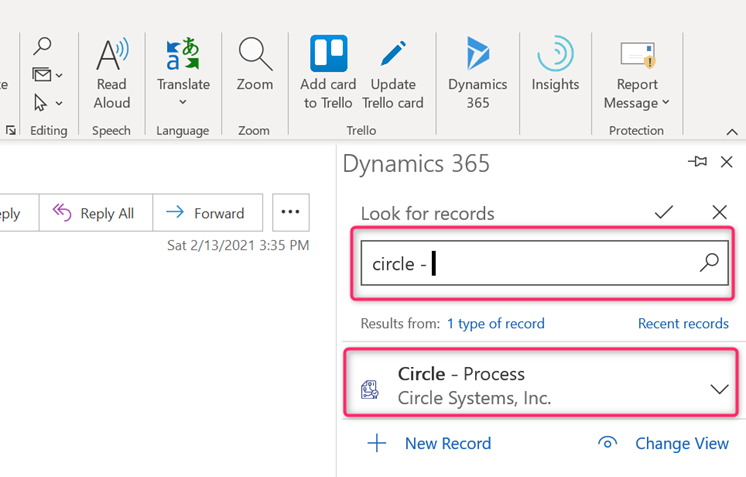
Task: Open the Select cursor dropdown in Editing
Action: click(x=47, y=102)
